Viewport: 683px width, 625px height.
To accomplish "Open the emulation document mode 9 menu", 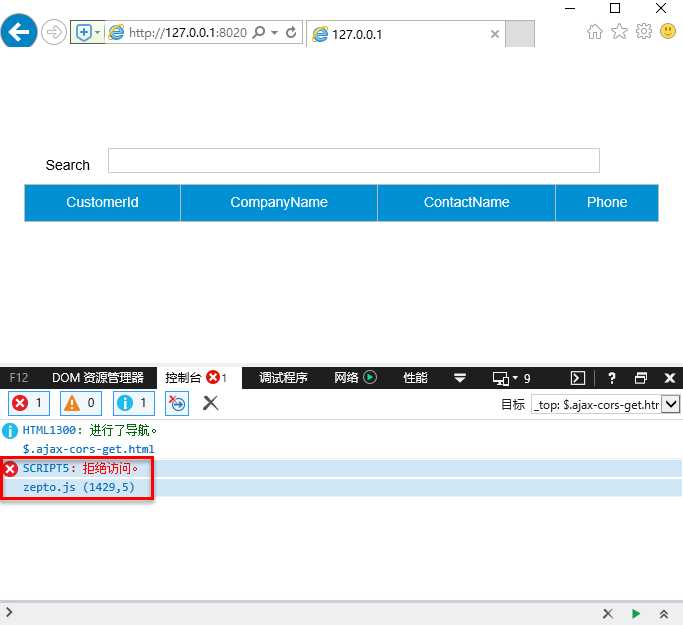I will click(511, 378).
